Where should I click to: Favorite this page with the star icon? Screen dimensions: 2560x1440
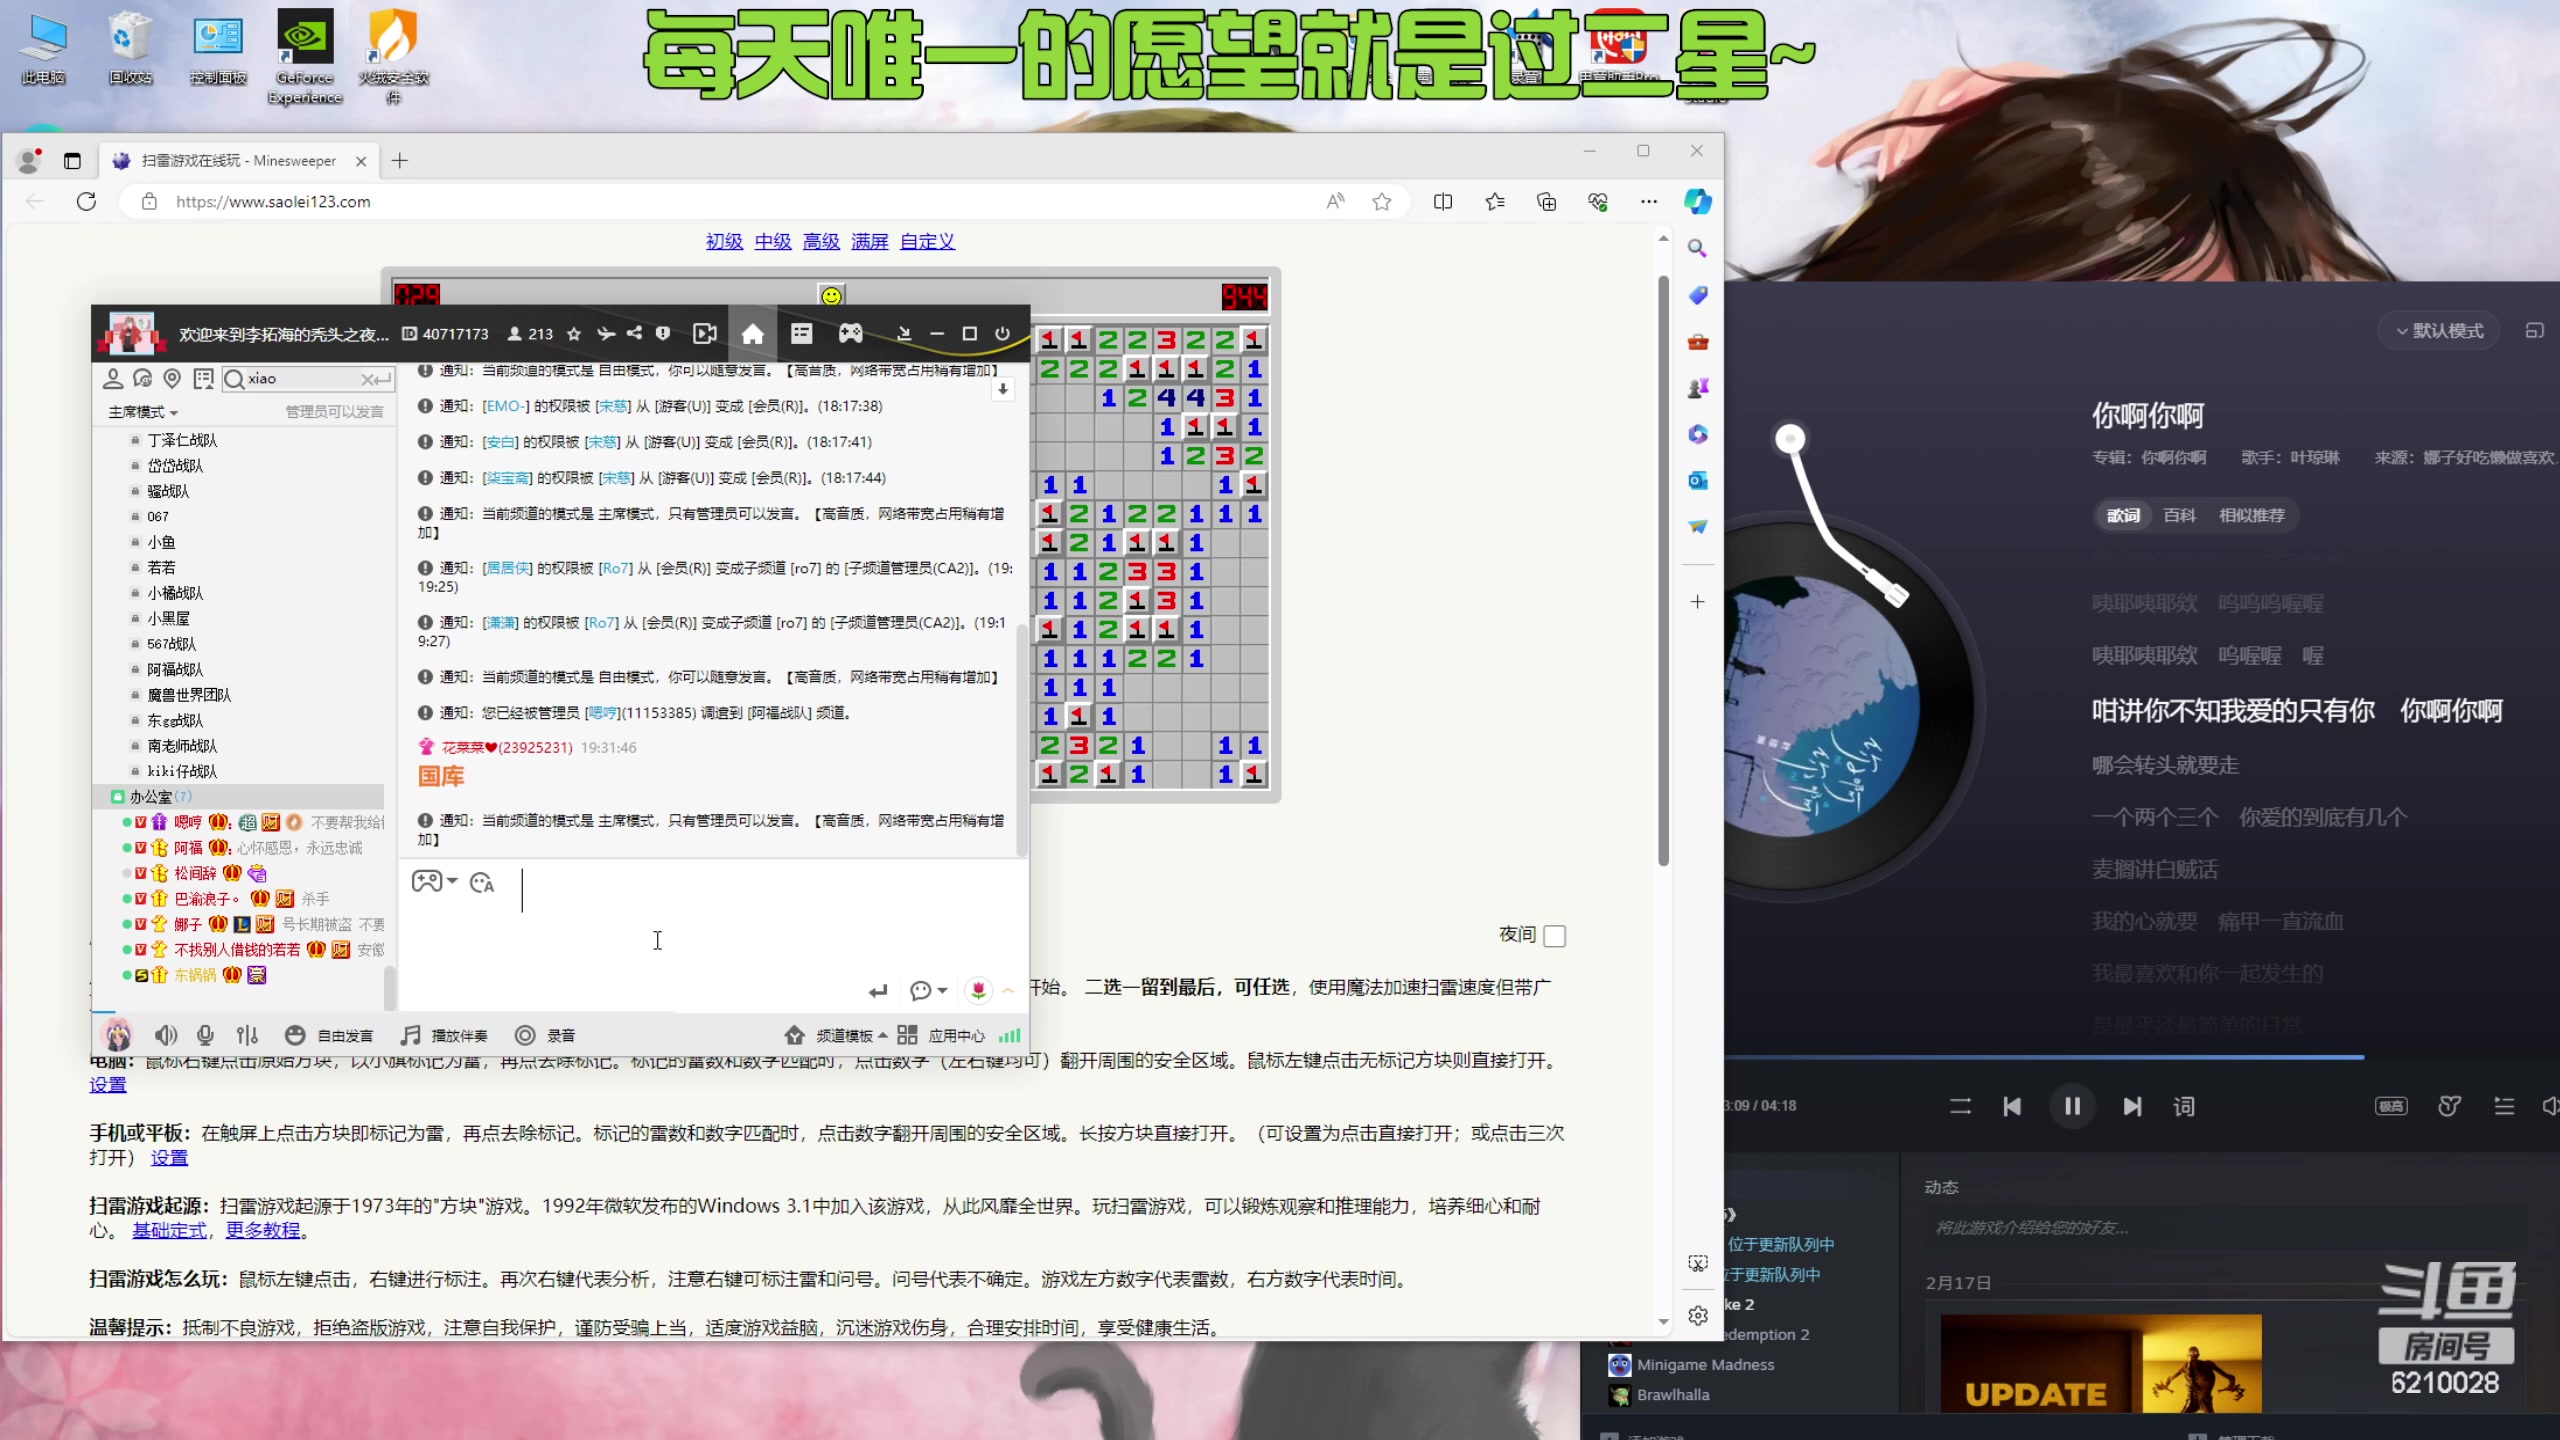[1382, 202]
